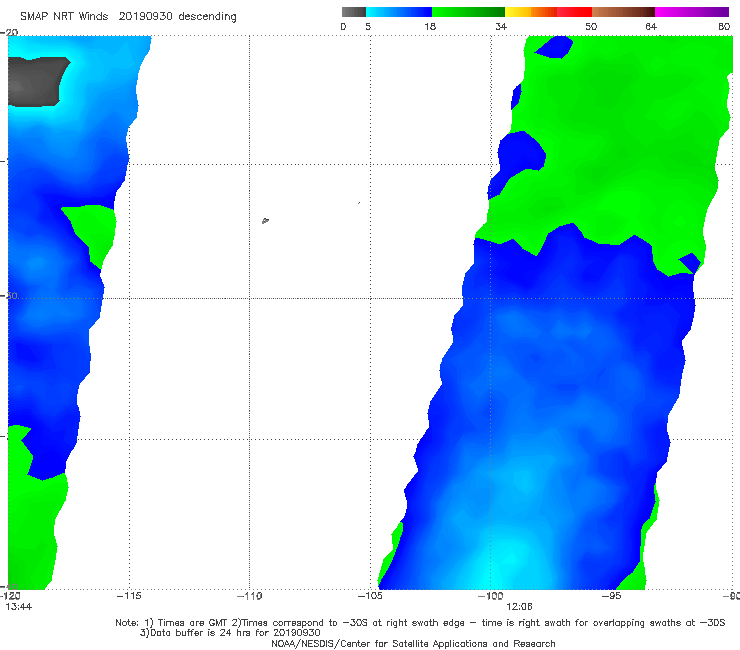
Task: Click the longitude label '-95'
Action: [x=612, y=596]
